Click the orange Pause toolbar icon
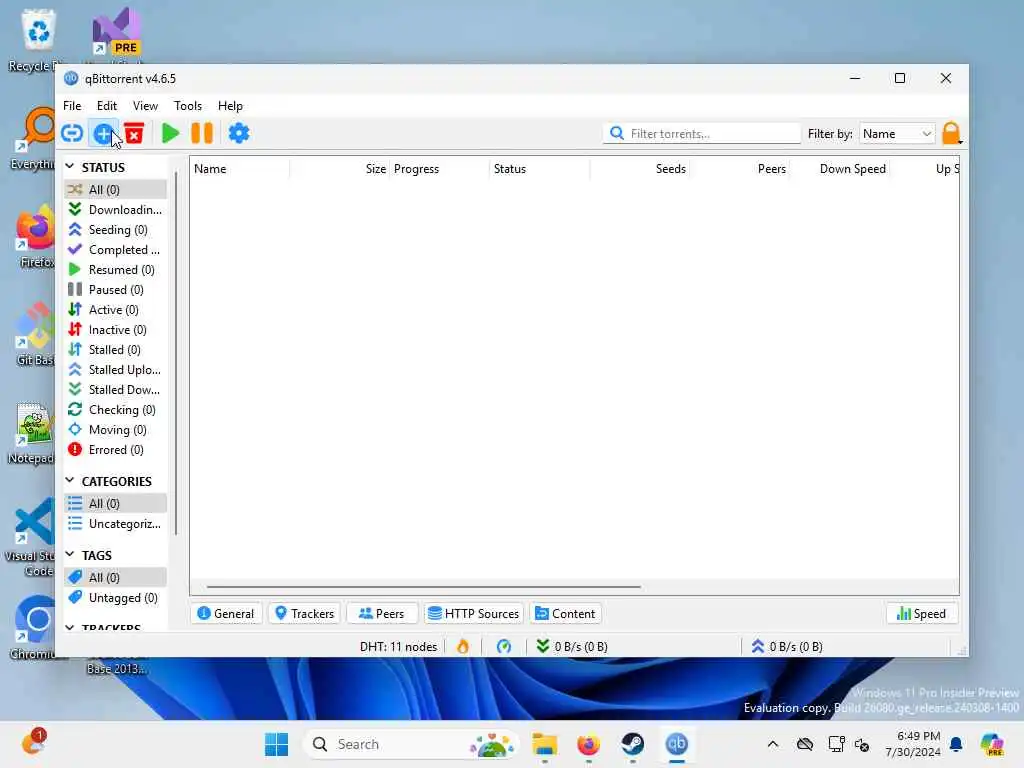Screen dimensions: 1024x768 click(x=202, y=133)
